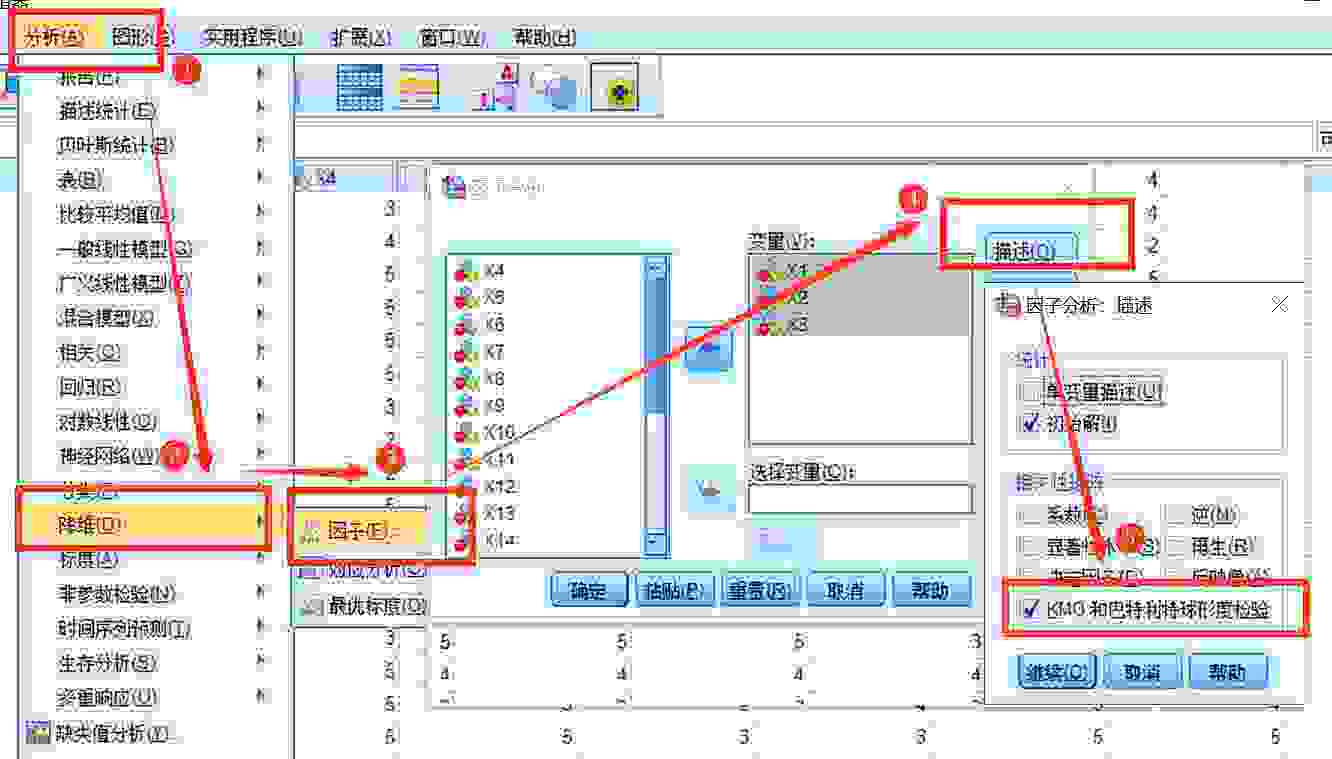Click the source variable list scrollbar
The image size is (1332, 759).
click(x=656, y=405)
